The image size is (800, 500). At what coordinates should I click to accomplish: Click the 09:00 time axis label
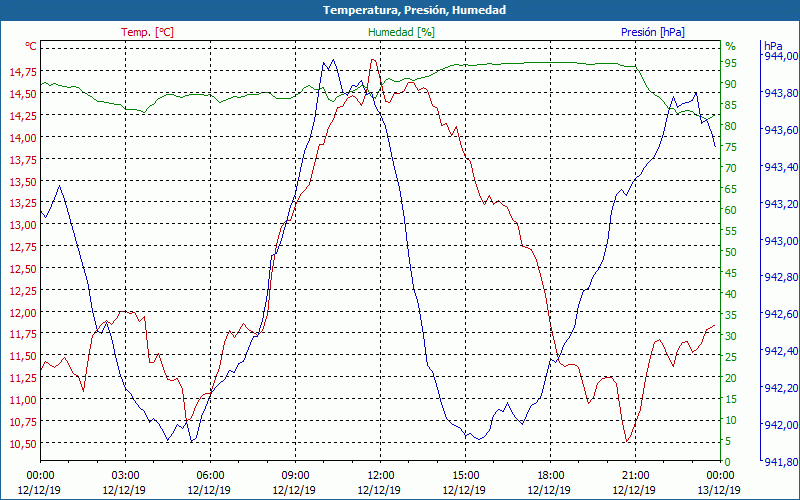[295, 476]
